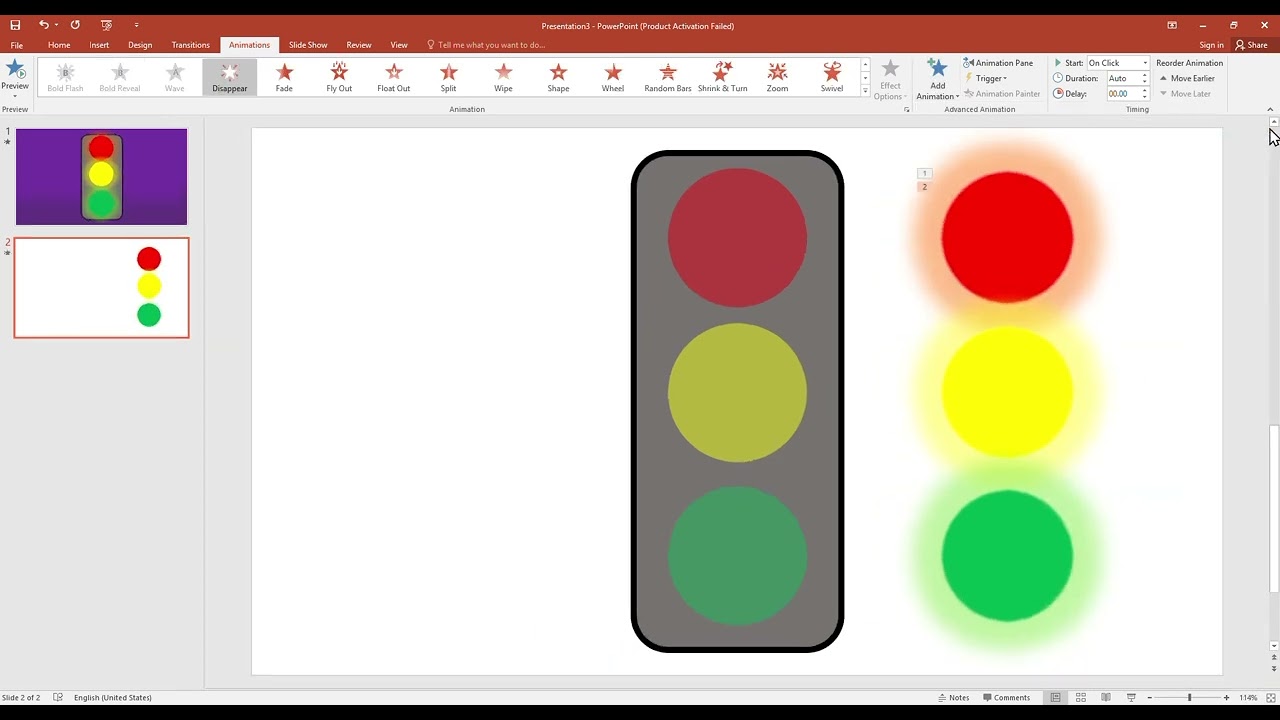This screenshot has width=1280, height=720.
Task: Choose the Split animation effect
Action: [448, 77]
